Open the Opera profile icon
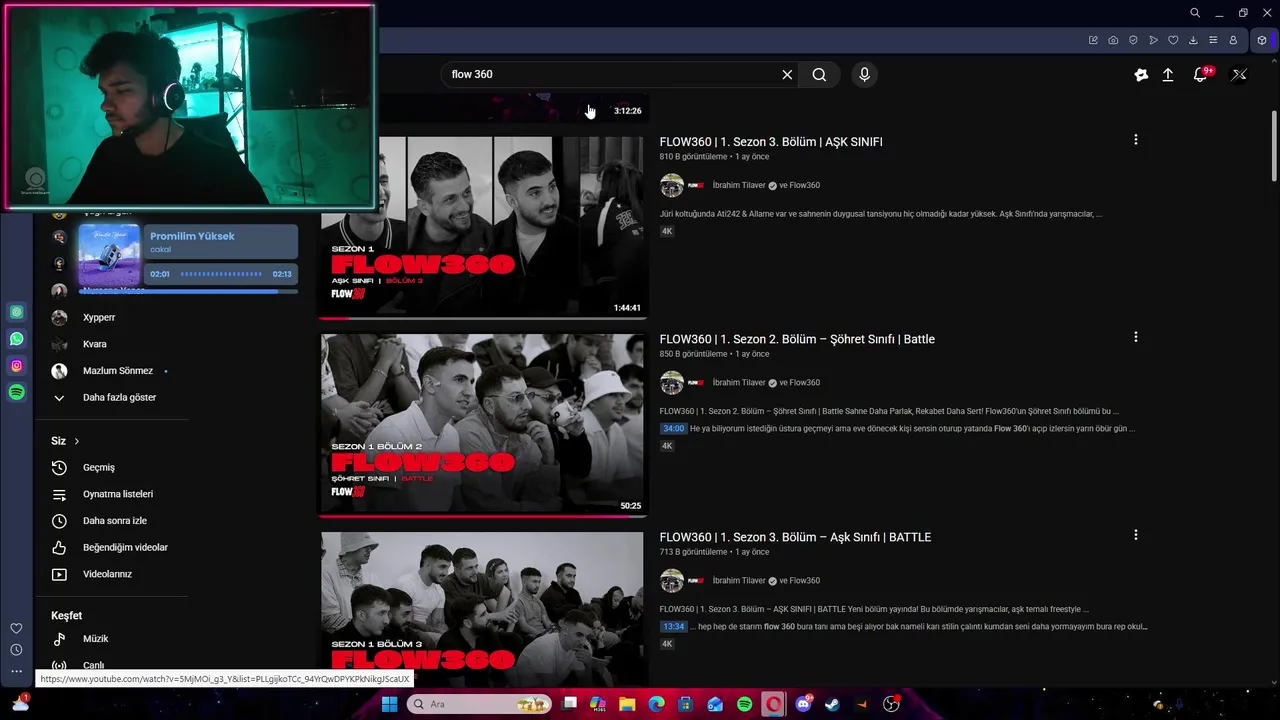 pos(1233,40)
